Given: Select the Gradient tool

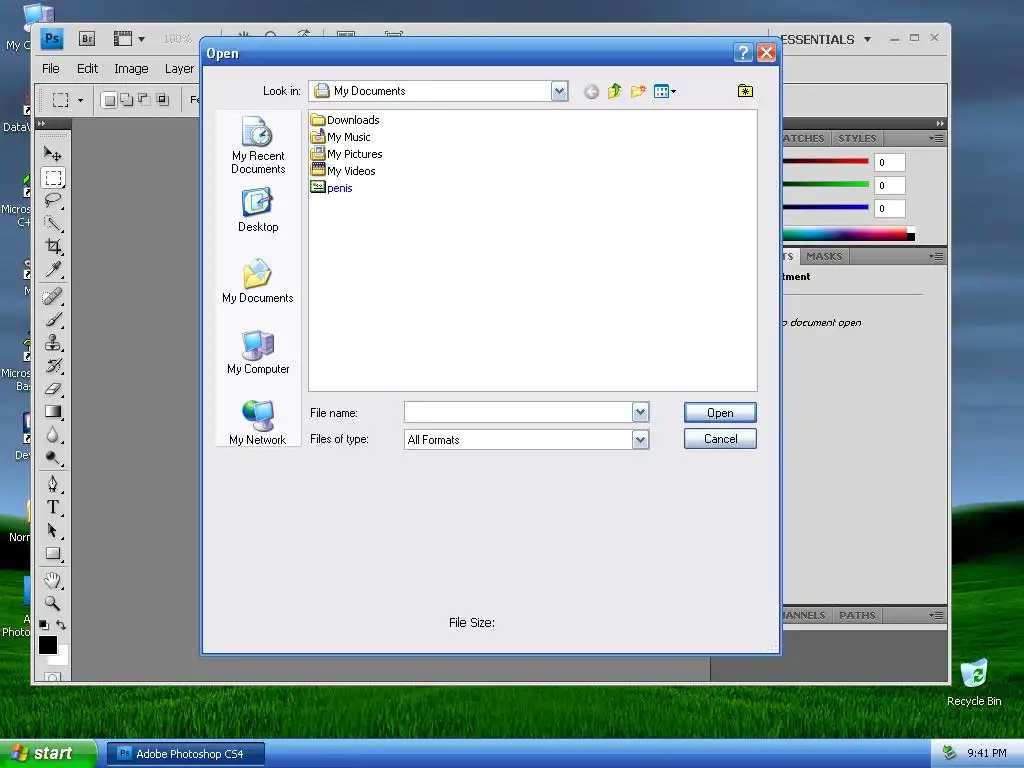Looking at the screenshot, I should (52, 411).
